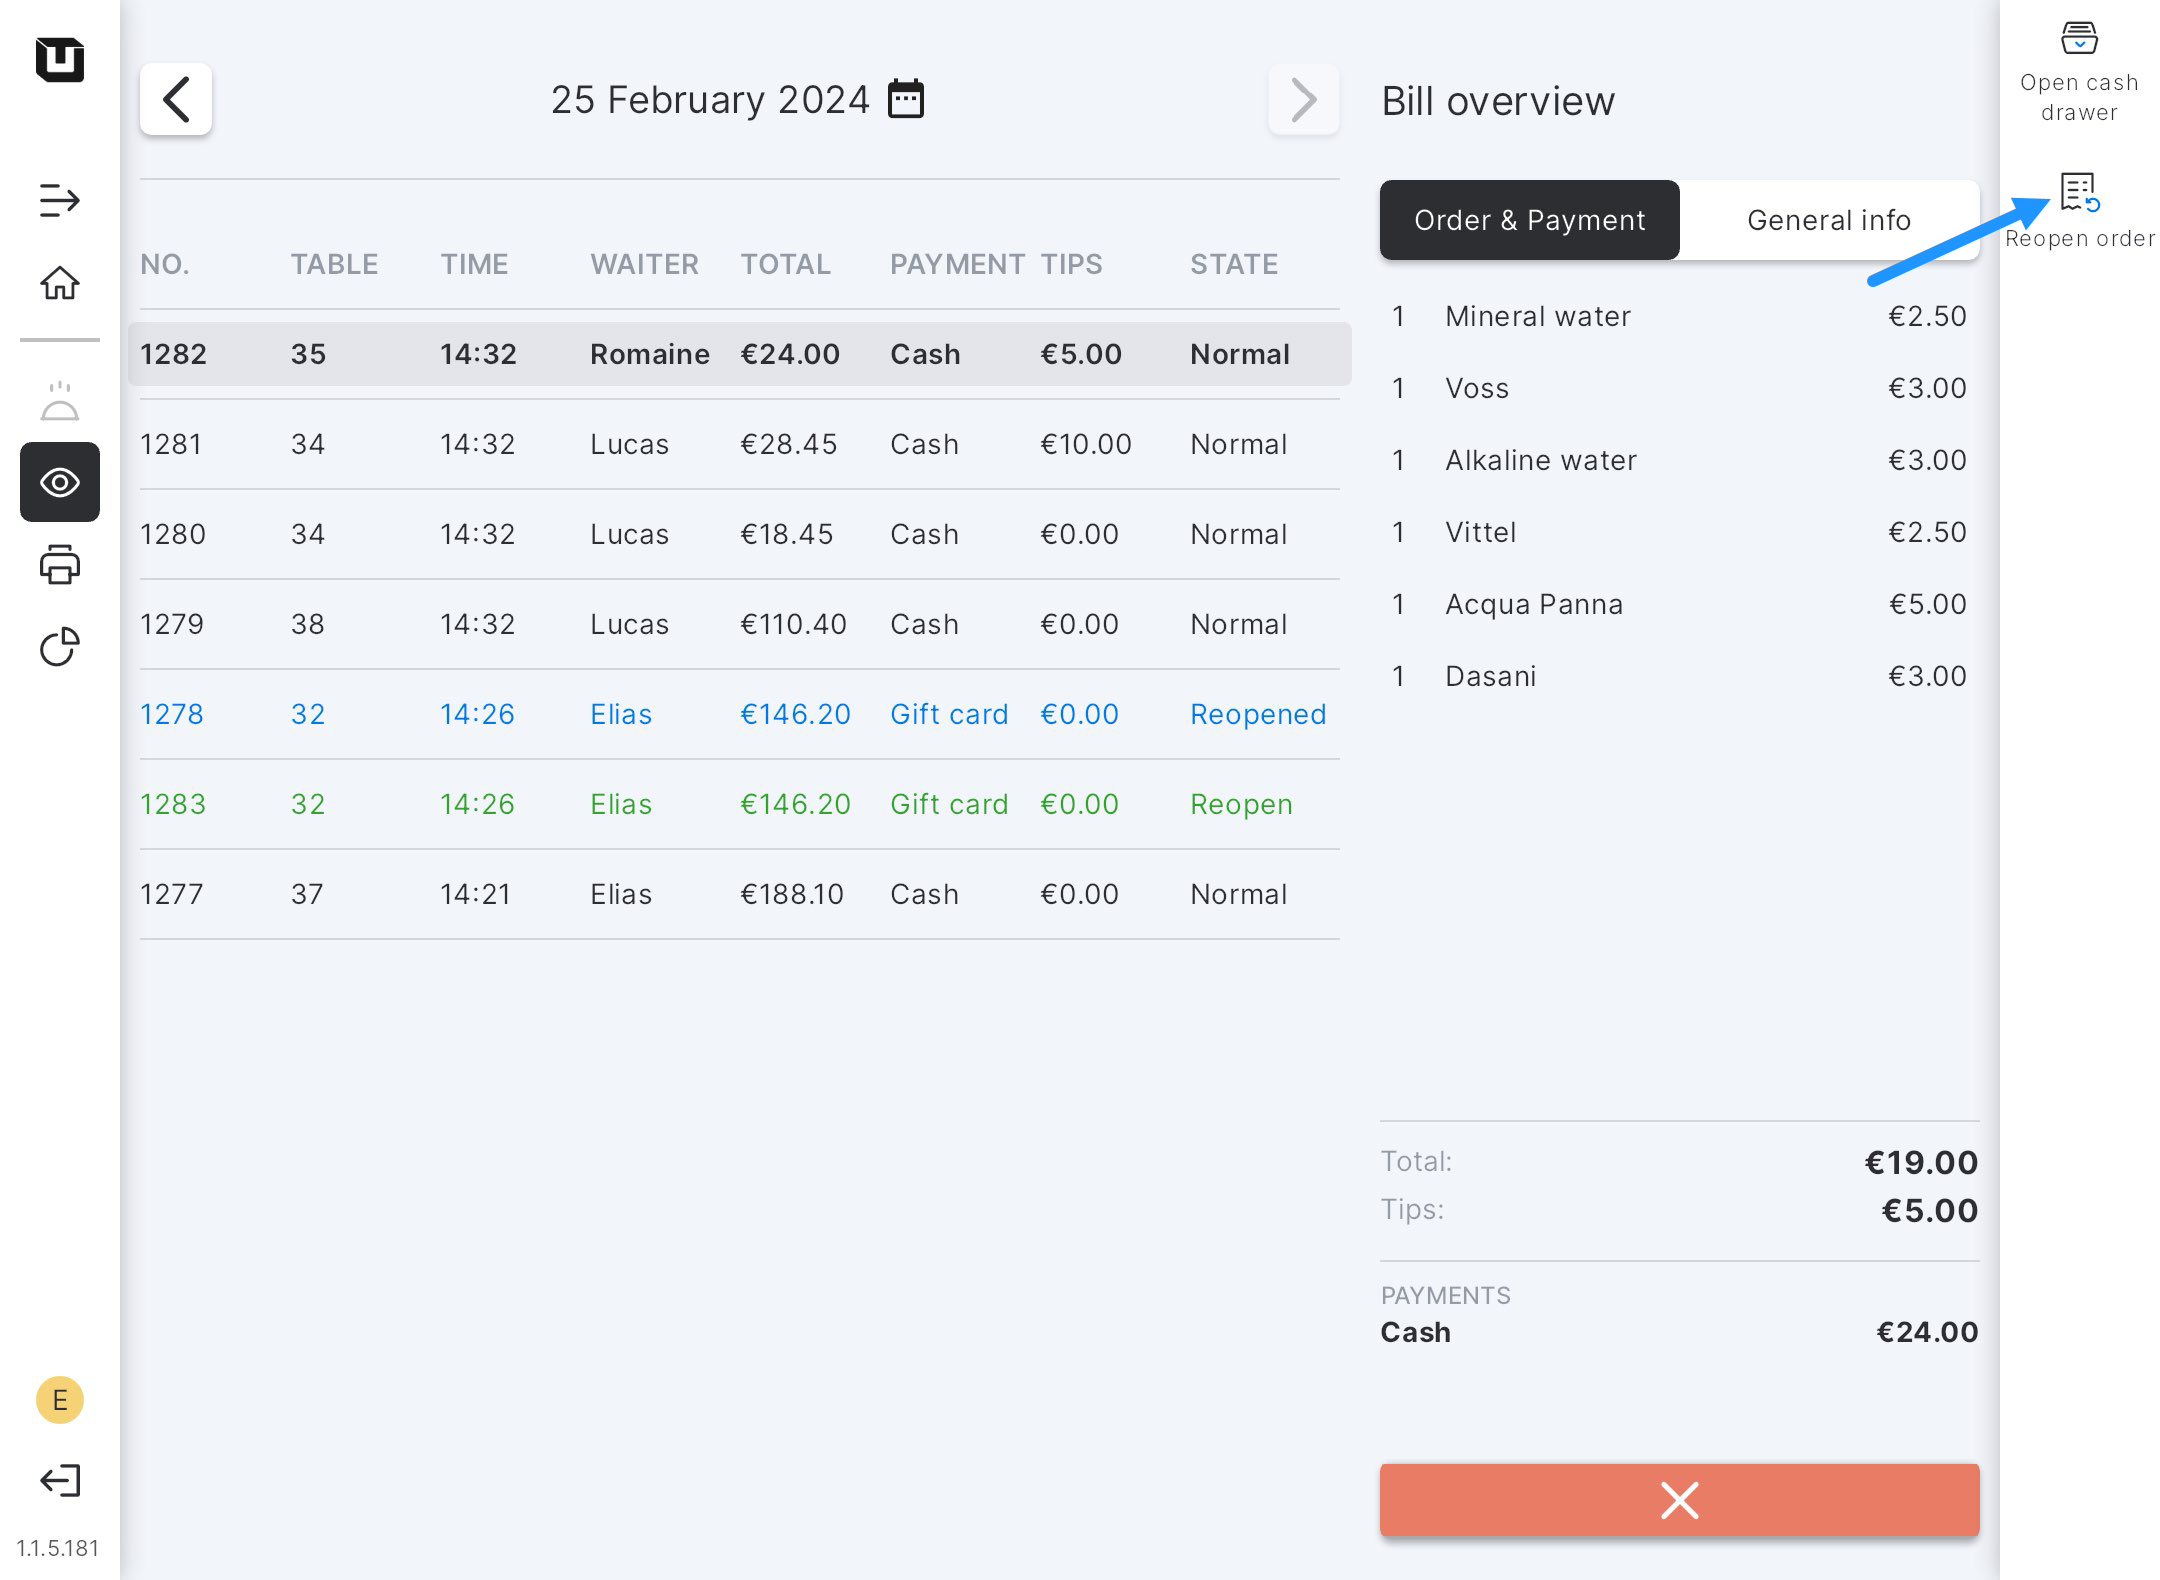
Task: Open the user avatar E
Action: pyautogui.click(x=60, y=1400)
